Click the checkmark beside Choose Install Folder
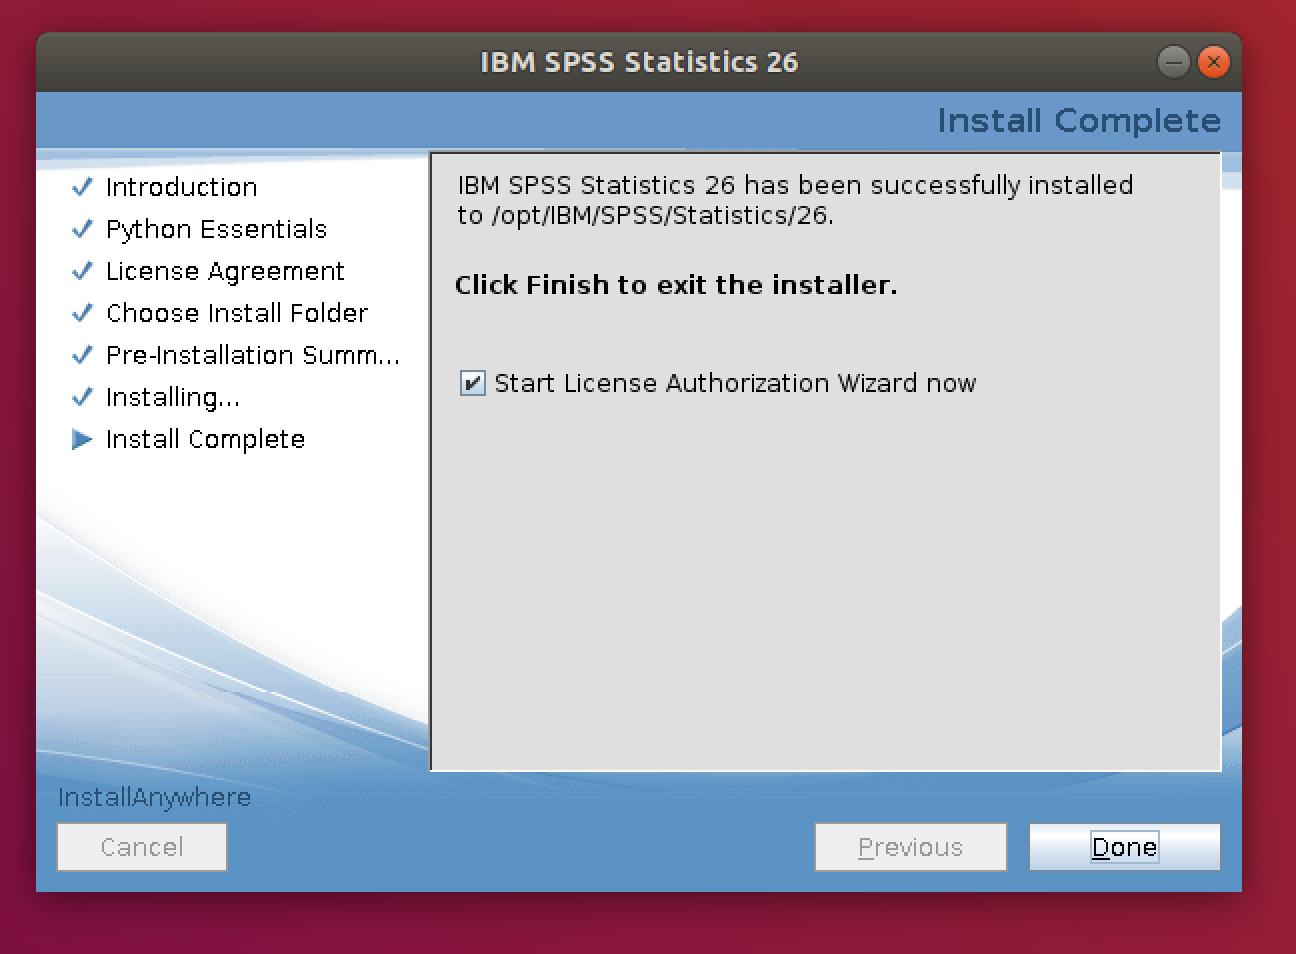 point(82,313)
